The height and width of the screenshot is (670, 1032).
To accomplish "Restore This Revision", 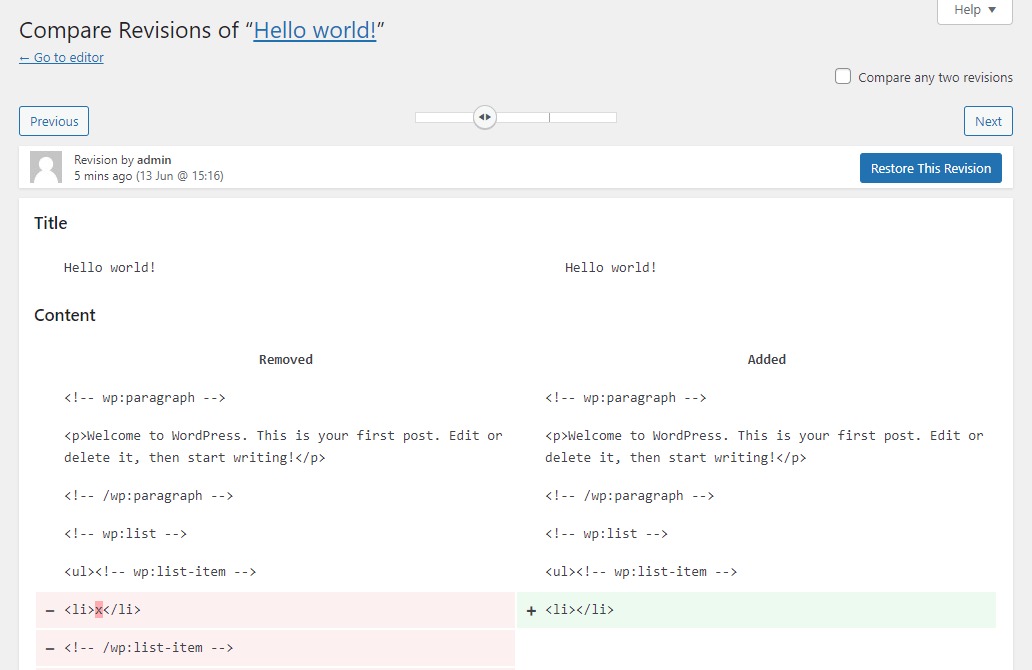I will pyautogui.click(x=931, y=168).
